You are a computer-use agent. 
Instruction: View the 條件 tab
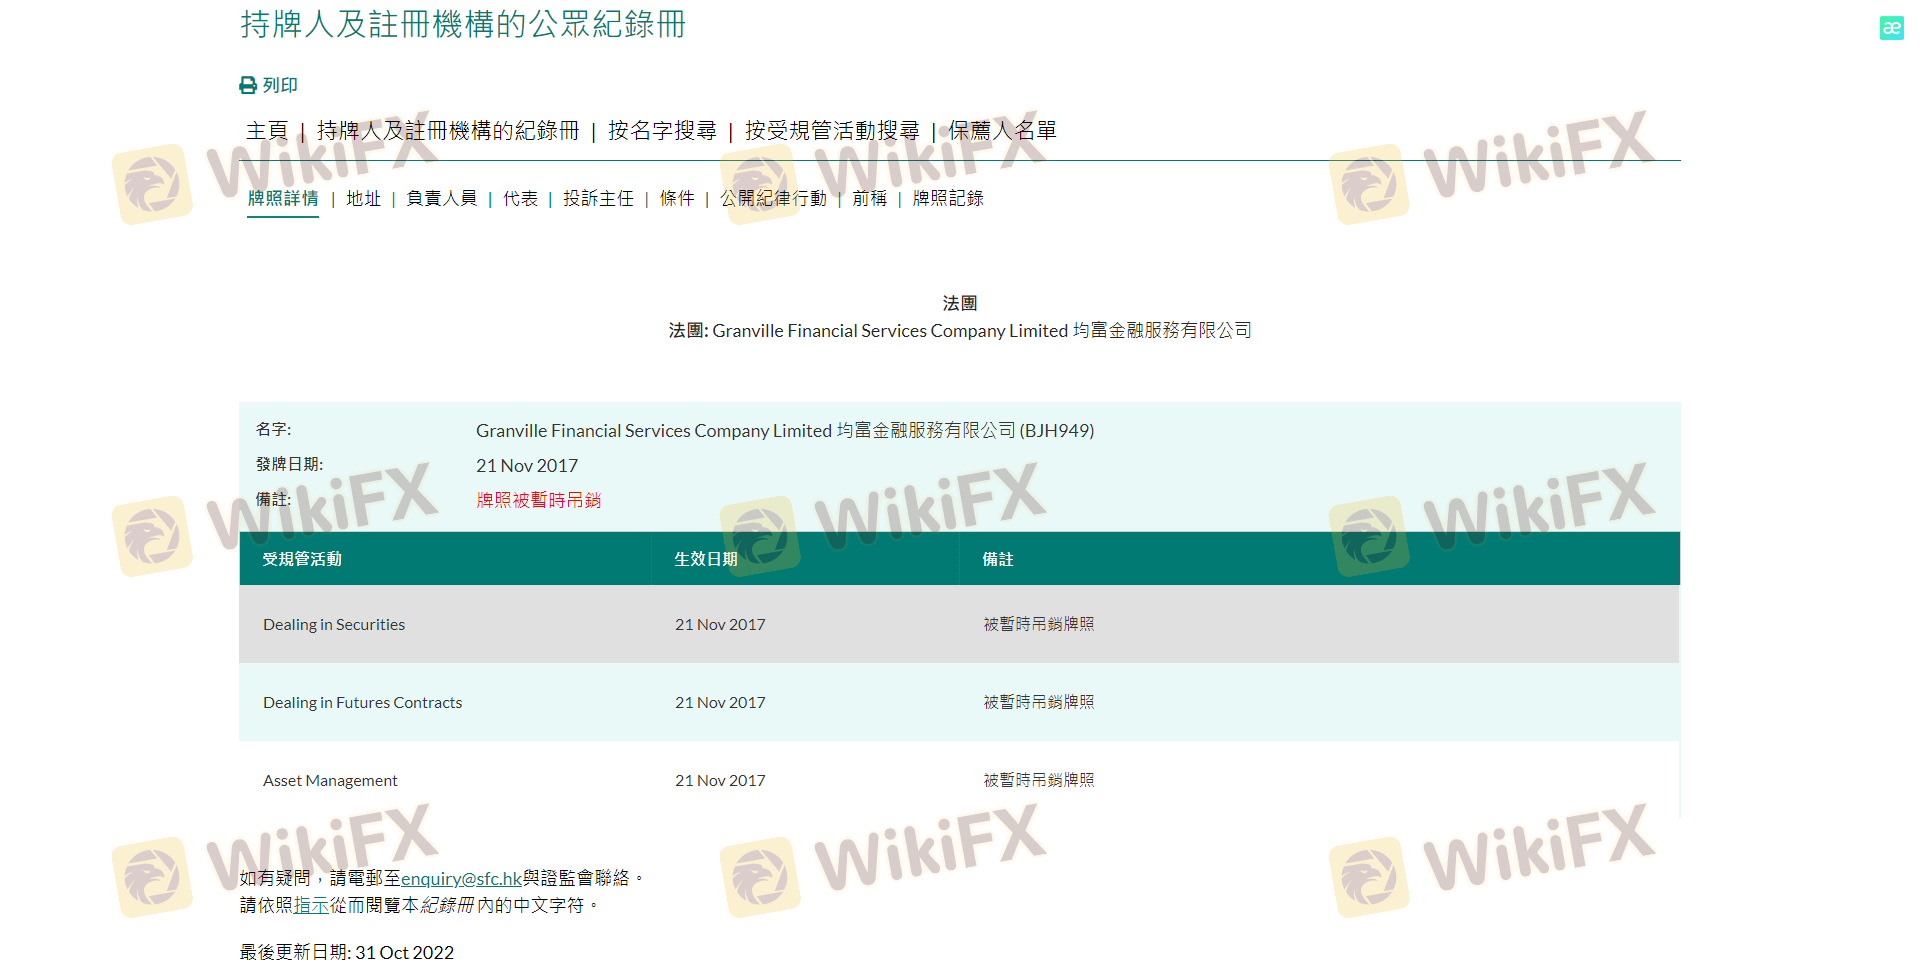pos(677,199)
